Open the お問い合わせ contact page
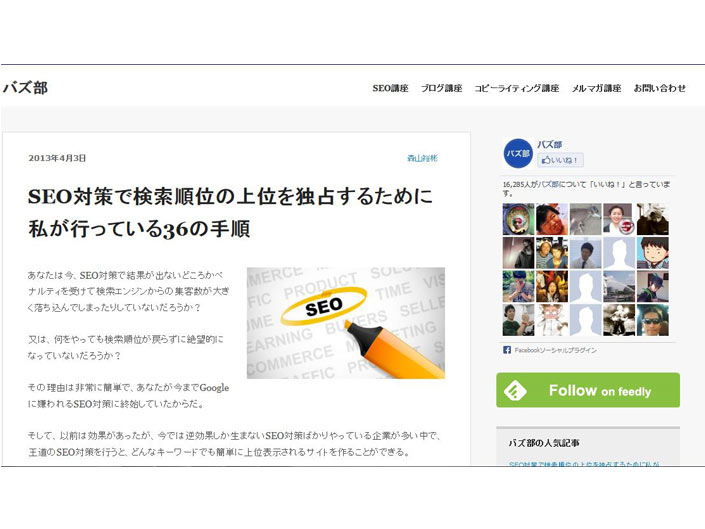This screenshot has height=529, width=705. point(660,89)
